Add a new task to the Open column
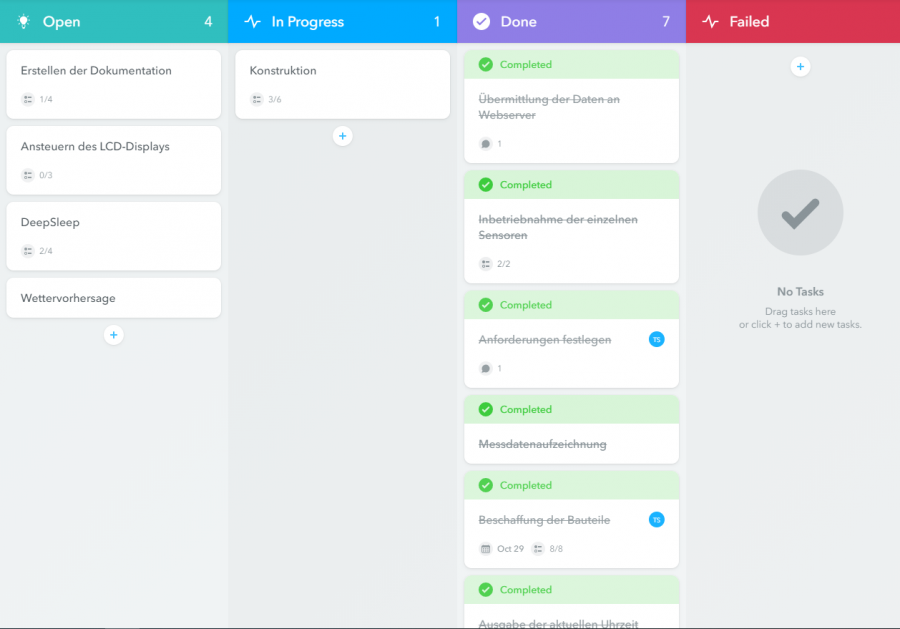Screen dimensions: 900x629 114,335
